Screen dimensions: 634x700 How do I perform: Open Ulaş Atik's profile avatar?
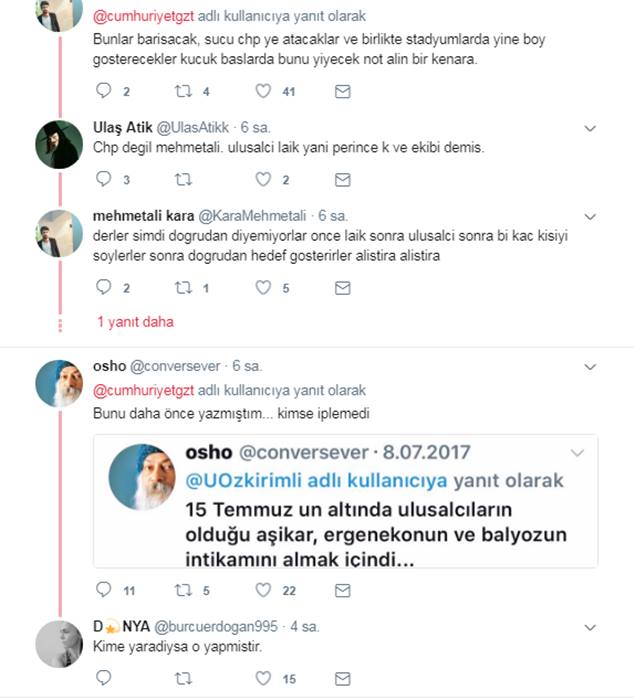pos(59,145)
